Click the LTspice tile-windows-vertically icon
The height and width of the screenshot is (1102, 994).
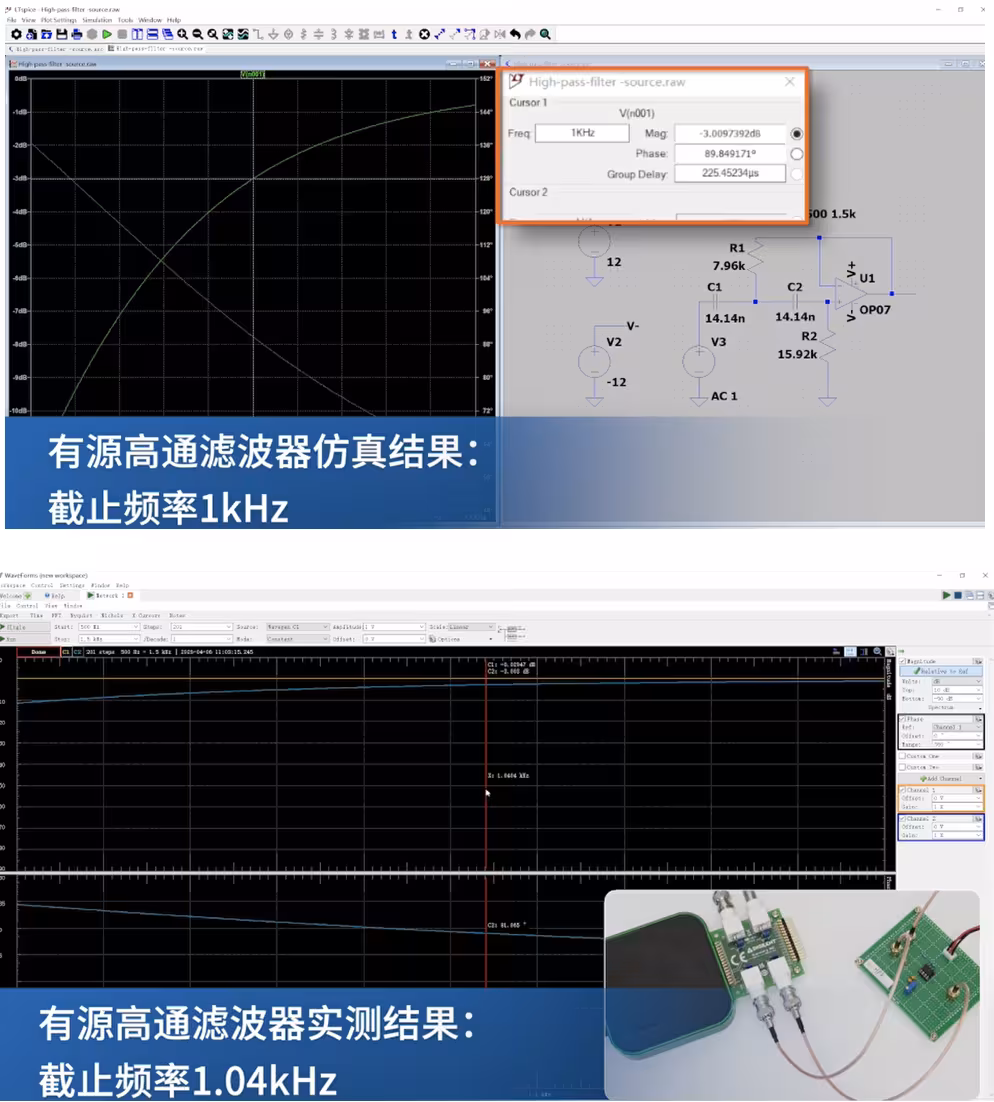(x=137, y=34)
